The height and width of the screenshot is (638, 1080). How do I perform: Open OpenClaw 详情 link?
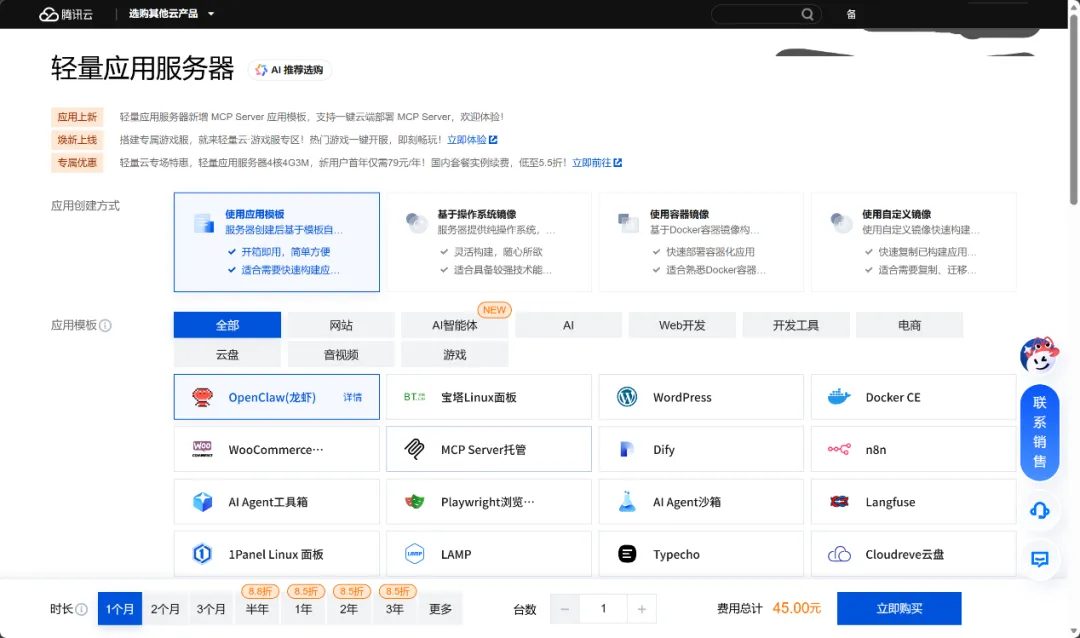[353, 397]
